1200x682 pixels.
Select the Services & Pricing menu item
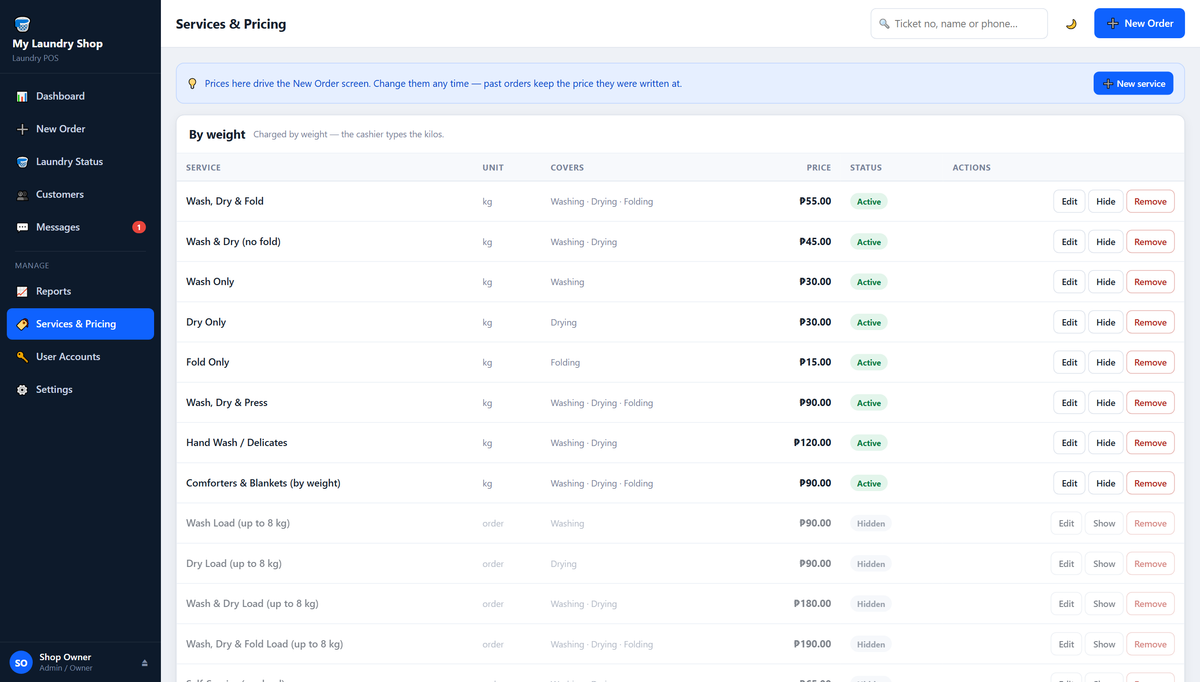pyautogui.click(x=80, y=324)
